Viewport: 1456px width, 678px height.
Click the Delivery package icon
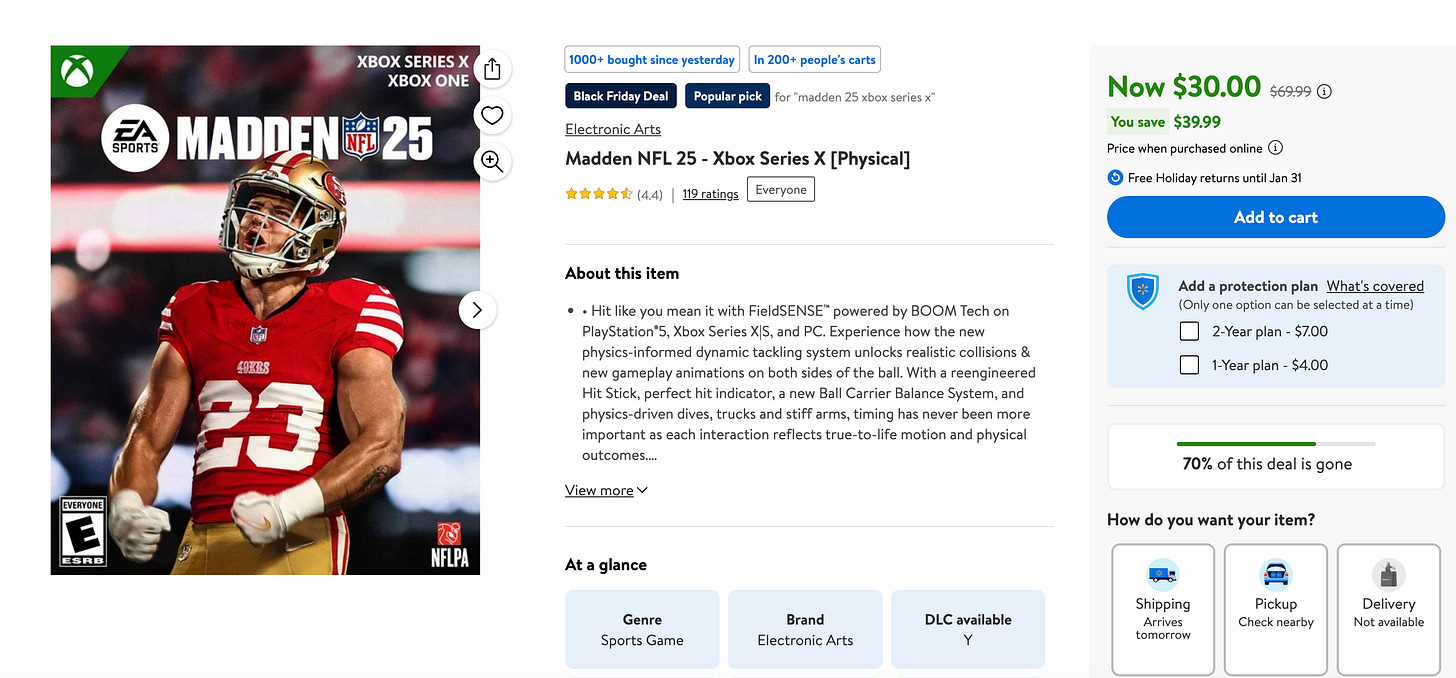(1388, 575)
